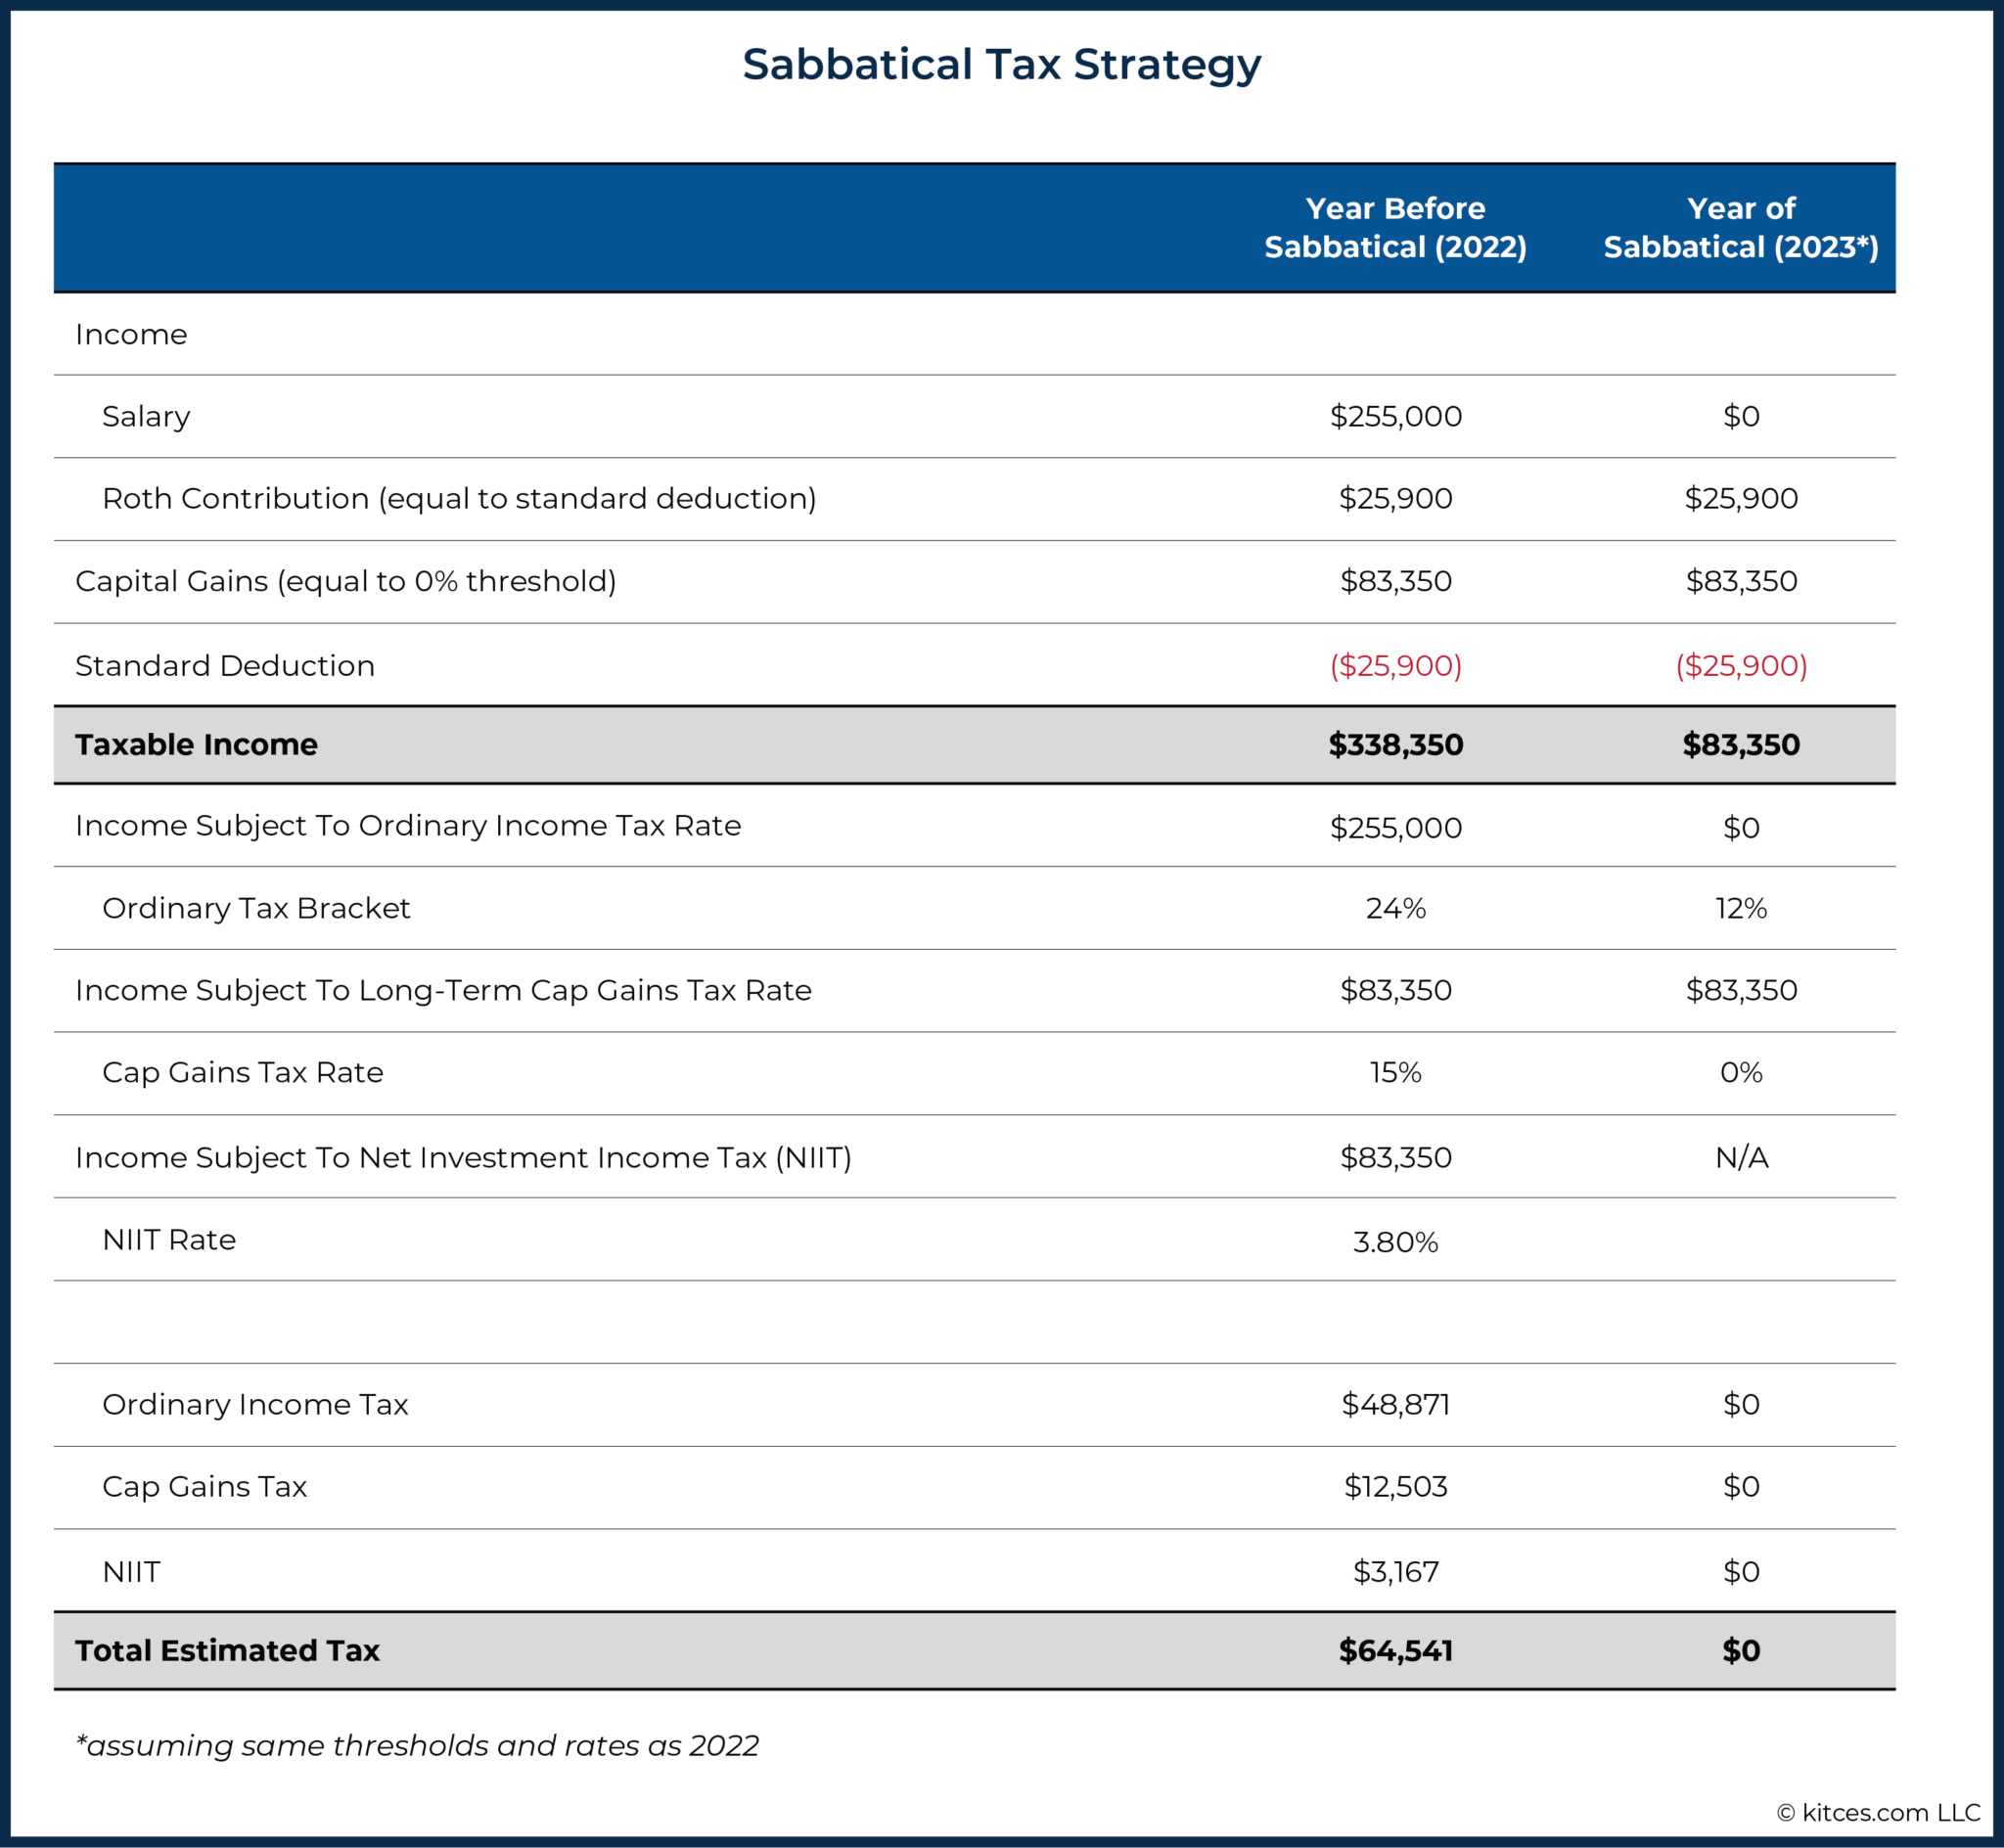Screen dimensions: 2004x1848
Task: Click the $255,000 salary value for 2022
Action: click(x=1395, y=416)
